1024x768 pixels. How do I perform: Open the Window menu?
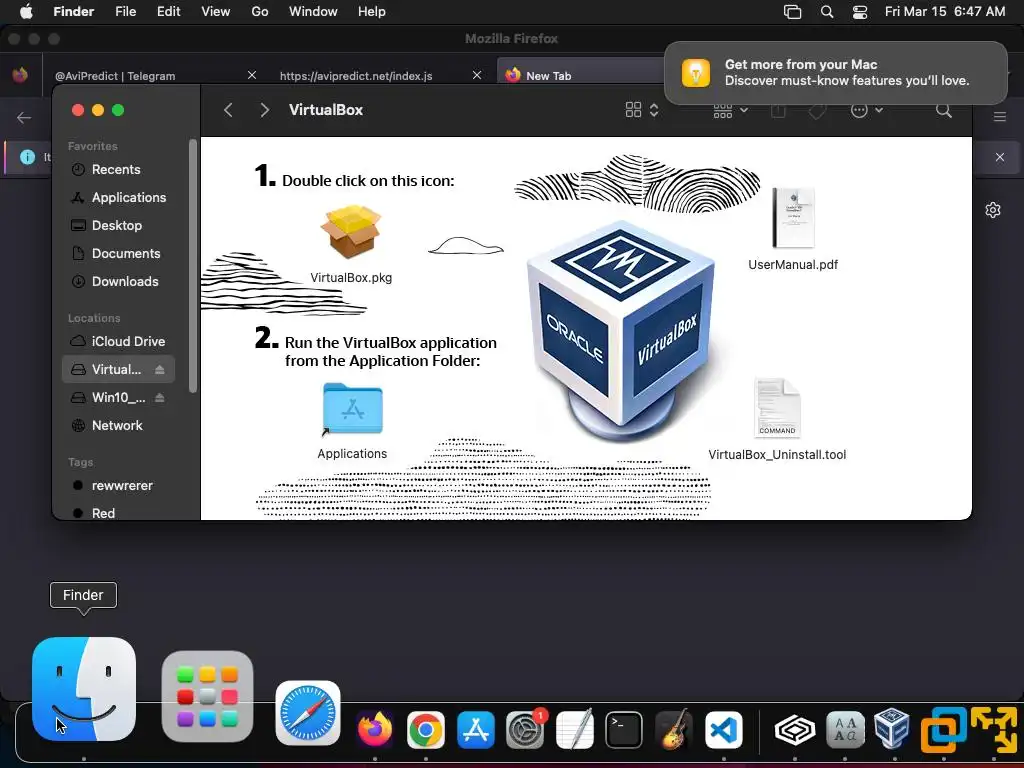pos(313,11)
